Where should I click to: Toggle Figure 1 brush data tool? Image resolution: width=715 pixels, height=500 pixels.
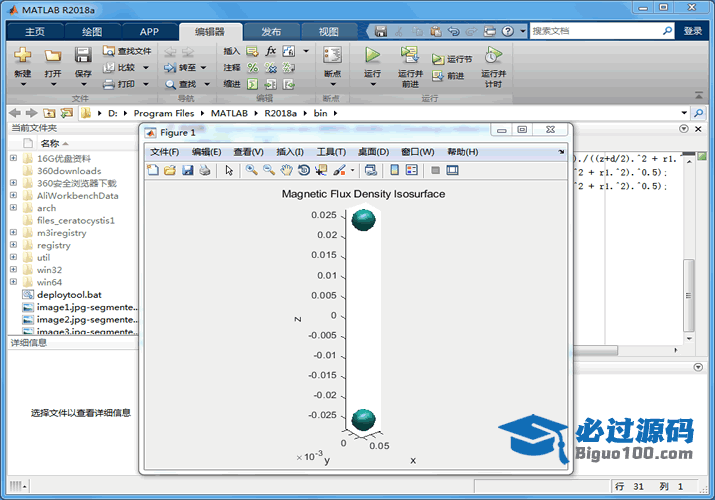339,170
